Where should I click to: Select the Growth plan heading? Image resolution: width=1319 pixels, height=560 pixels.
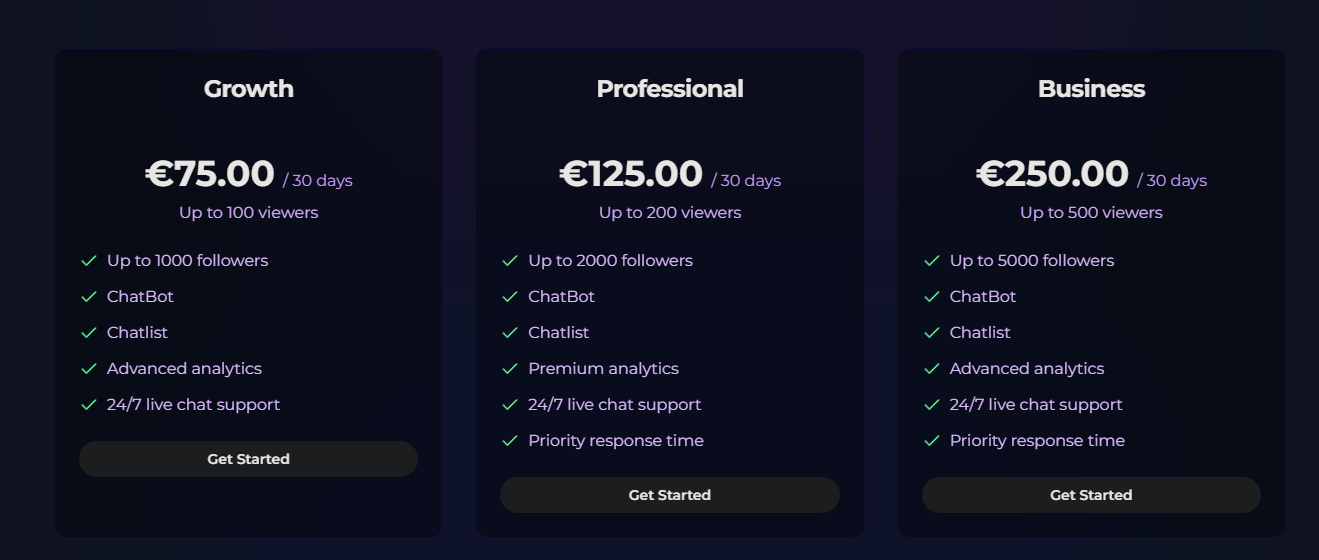[249, 89]
